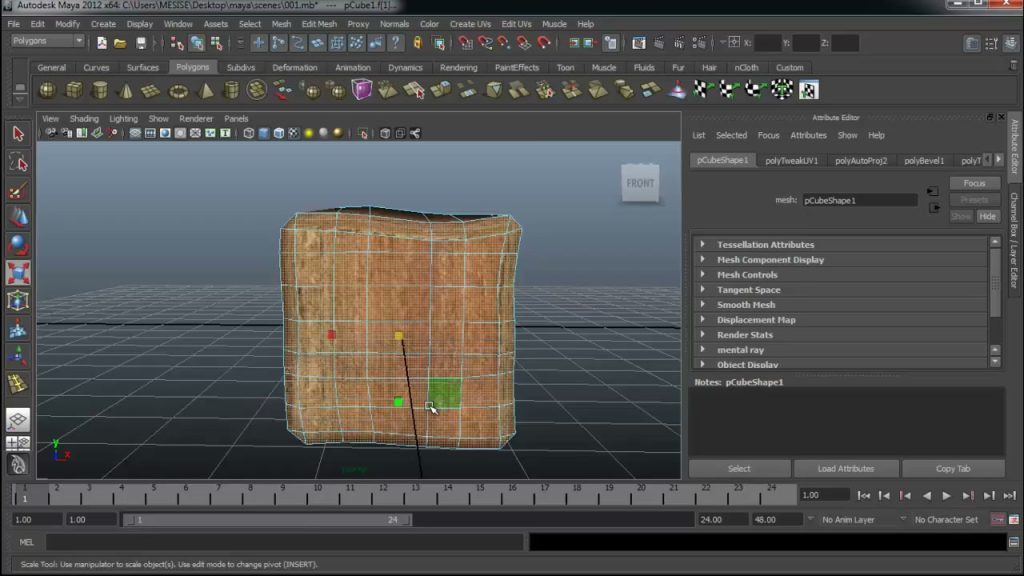Expand Mesh Component Display section
This screenshot has height=576, width=1024.
click(x=703, y=259)
